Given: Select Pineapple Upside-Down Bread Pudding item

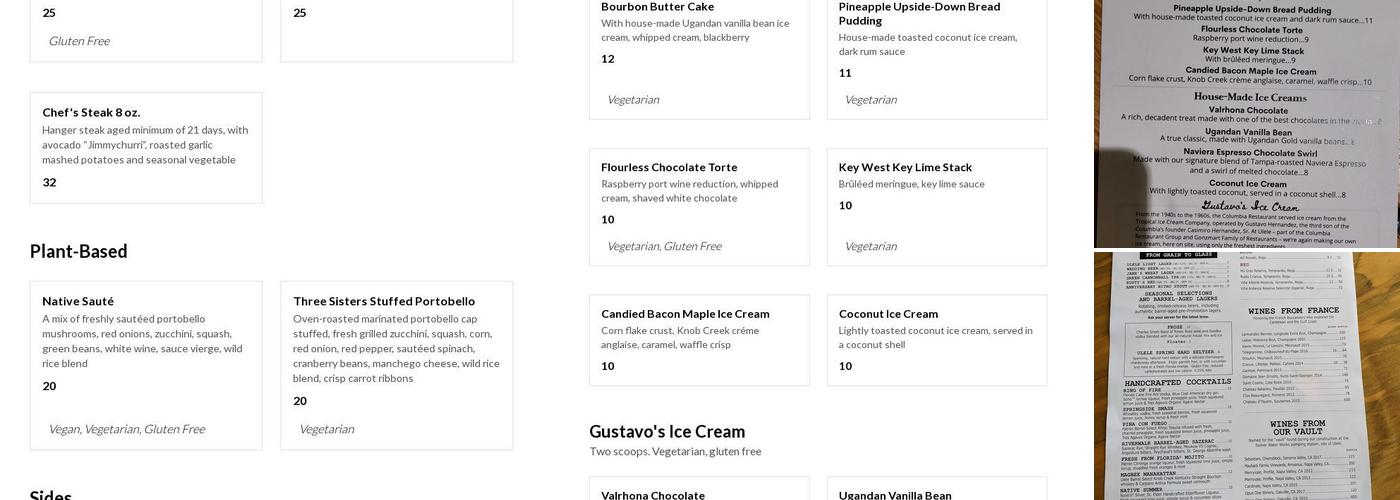Looking at the screenshot, I should point(919,13).
